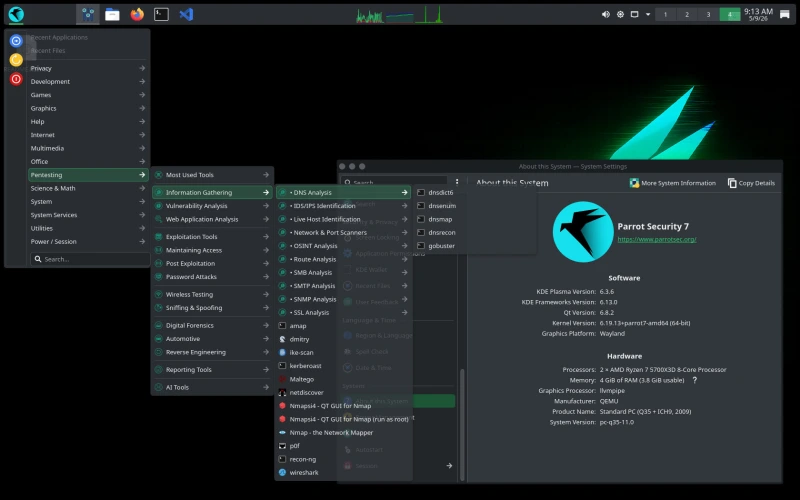Launch Visual Studio Code from the panel
This screenshot has height=500, width=800.
click(186, 14)
